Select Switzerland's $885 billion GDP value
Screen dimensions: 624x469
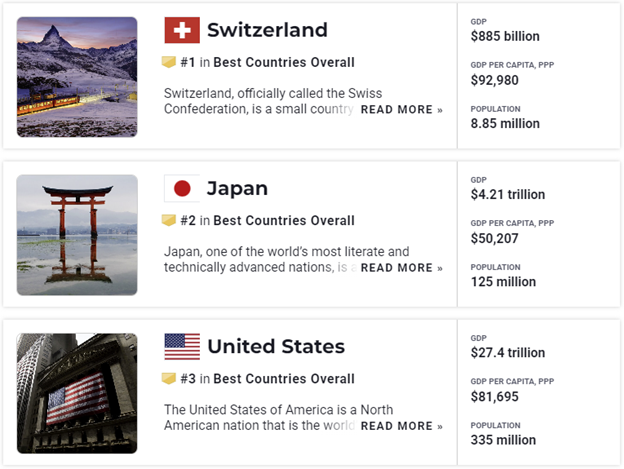pos(505,36)
